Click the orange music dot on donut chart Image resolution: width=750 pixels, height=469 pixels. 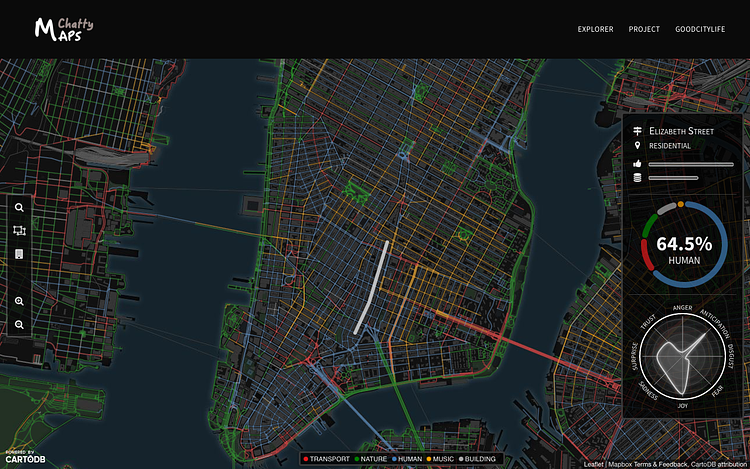pyautogui.click(x=681, y=204)
